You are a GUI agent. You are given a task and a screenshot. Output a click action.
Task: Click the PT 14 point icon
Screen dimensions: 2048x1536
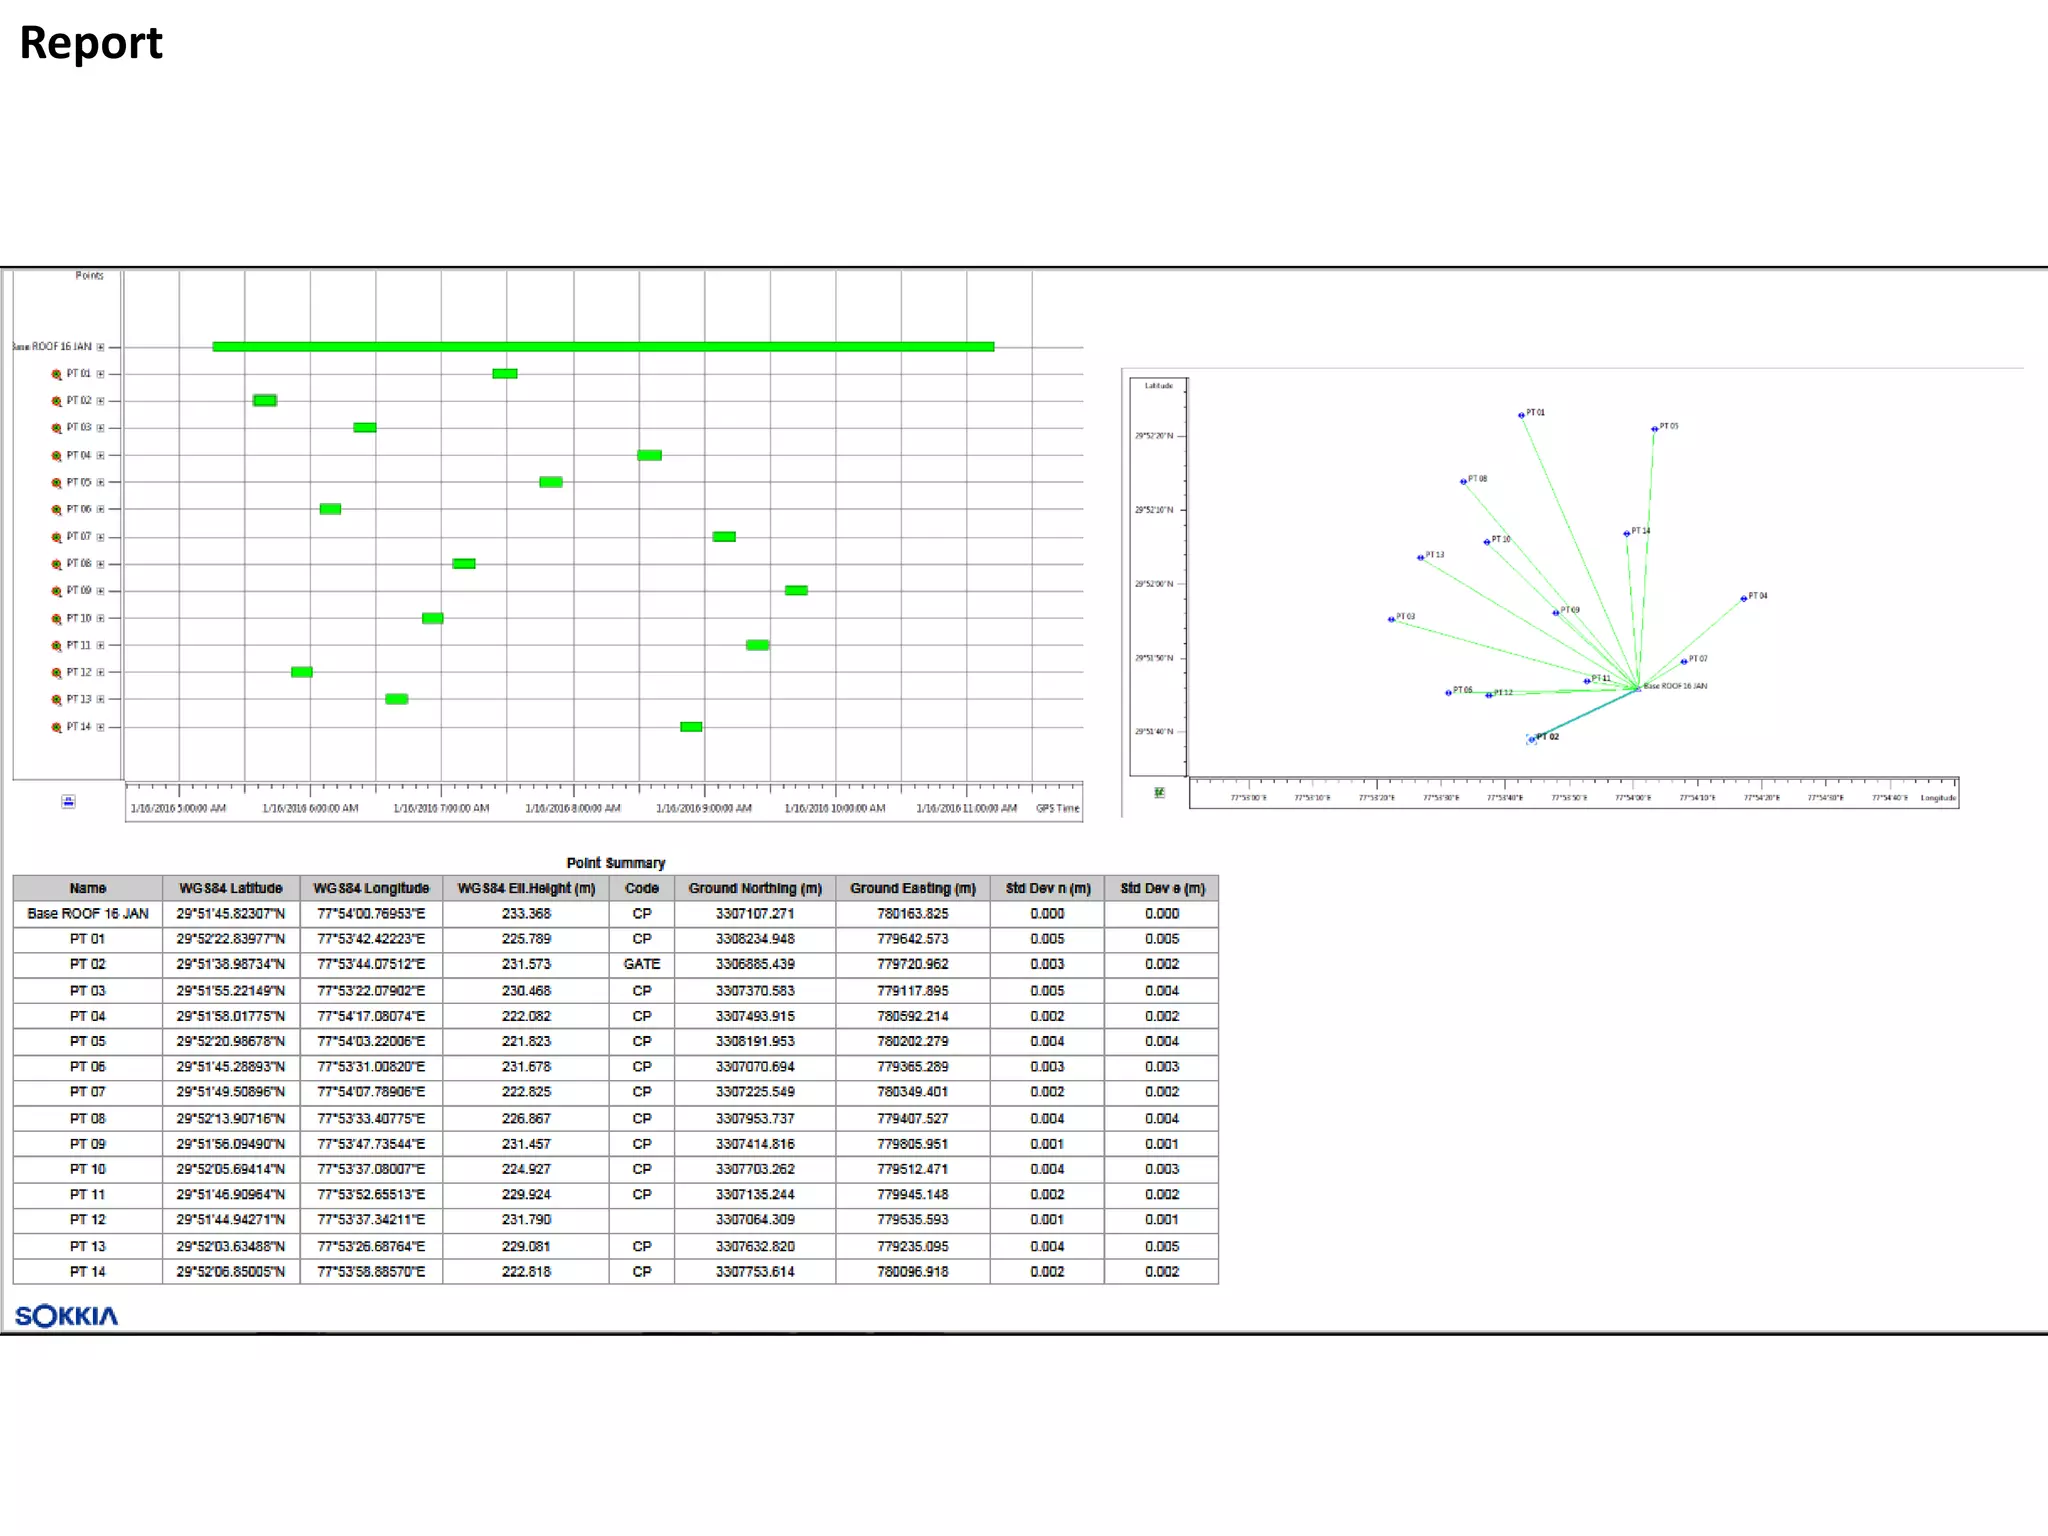tap(57, 727)
